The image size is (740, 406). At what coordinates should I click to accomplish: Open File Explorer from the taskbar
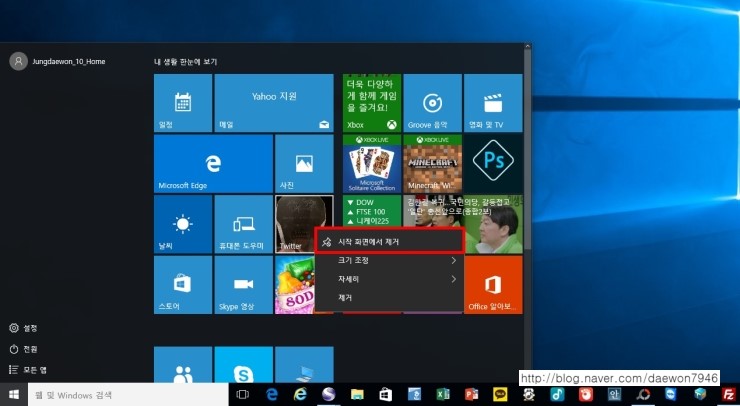pos(357,395)
